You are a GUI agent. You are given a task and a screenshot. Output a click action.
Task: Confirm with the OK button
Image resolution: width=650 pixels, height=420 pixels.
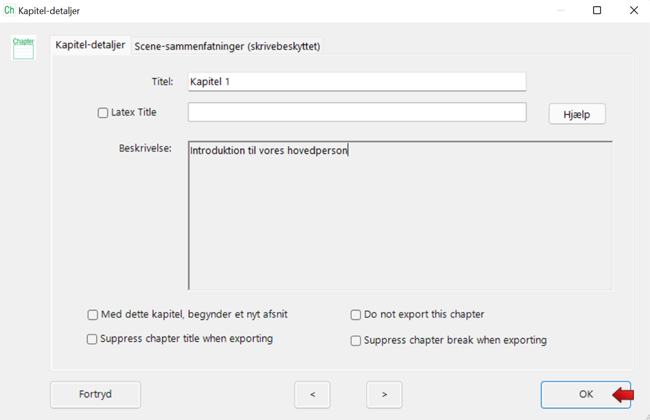pyautogui.click(x=586, y=394)
